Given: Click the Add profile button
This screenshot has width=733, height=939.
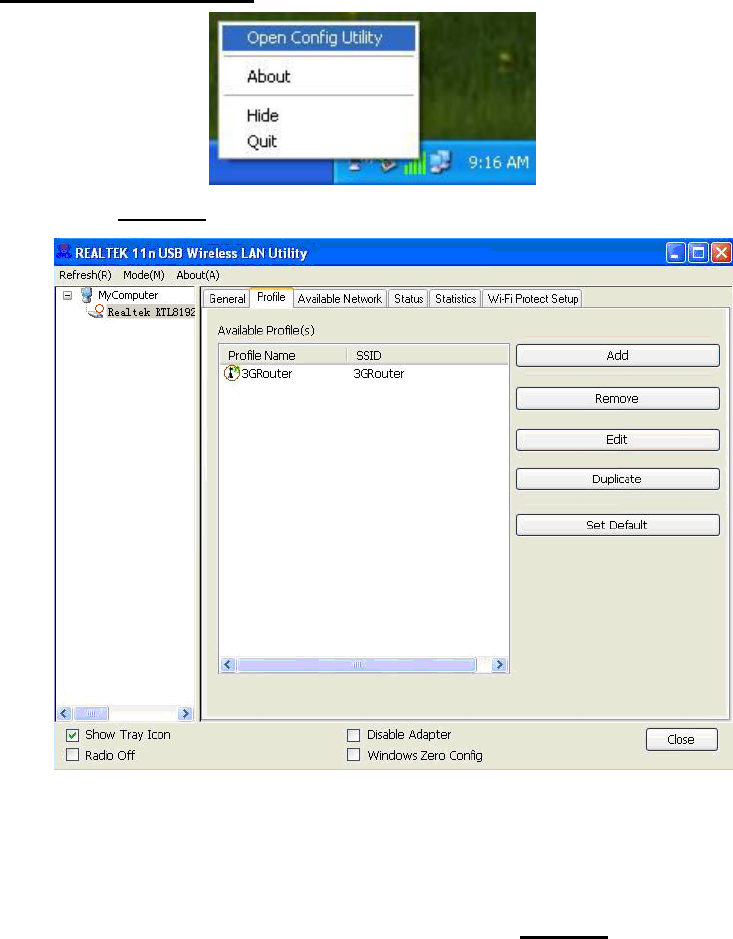Looking at the screenshot, I should (x=617, y=356).
